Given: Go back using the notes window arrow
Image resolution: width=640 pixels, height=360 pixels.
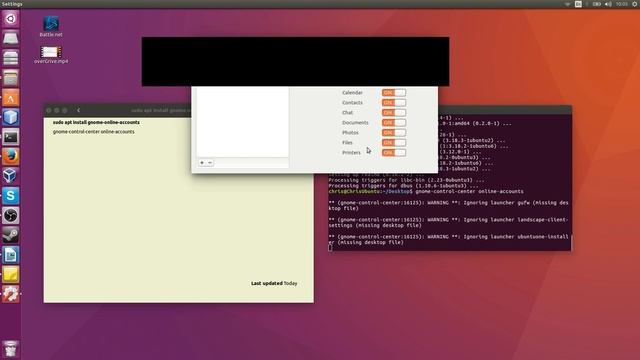Looking at the screenshot, I should (78, 110).
